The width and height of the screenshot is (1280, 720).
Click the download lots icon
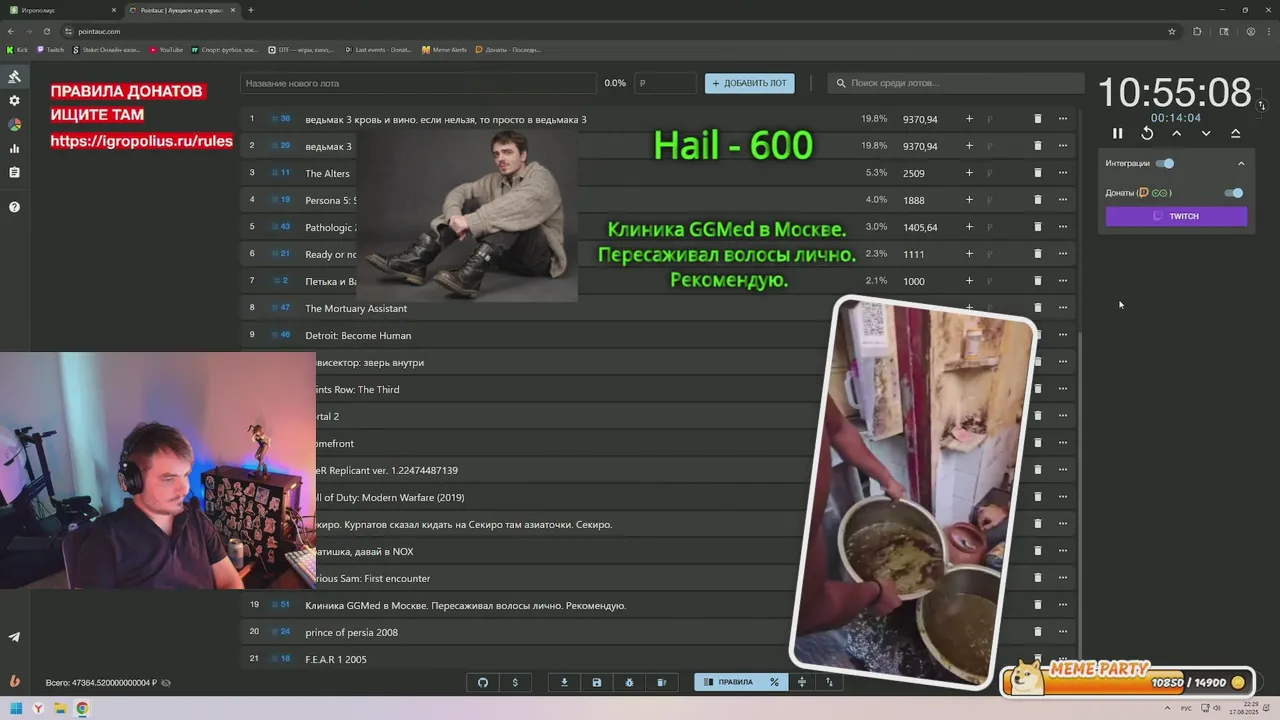point(564,682)
